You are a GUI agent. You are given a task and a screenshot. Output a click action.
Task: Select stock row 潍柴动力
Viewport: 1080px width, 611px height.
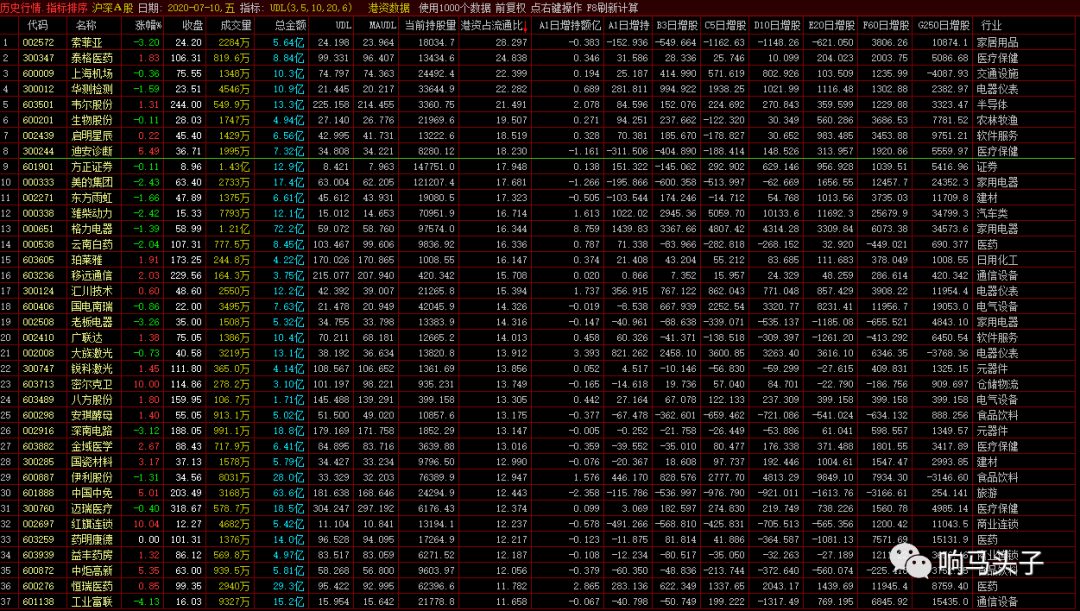pyautogui.click(x=537, y=214)
